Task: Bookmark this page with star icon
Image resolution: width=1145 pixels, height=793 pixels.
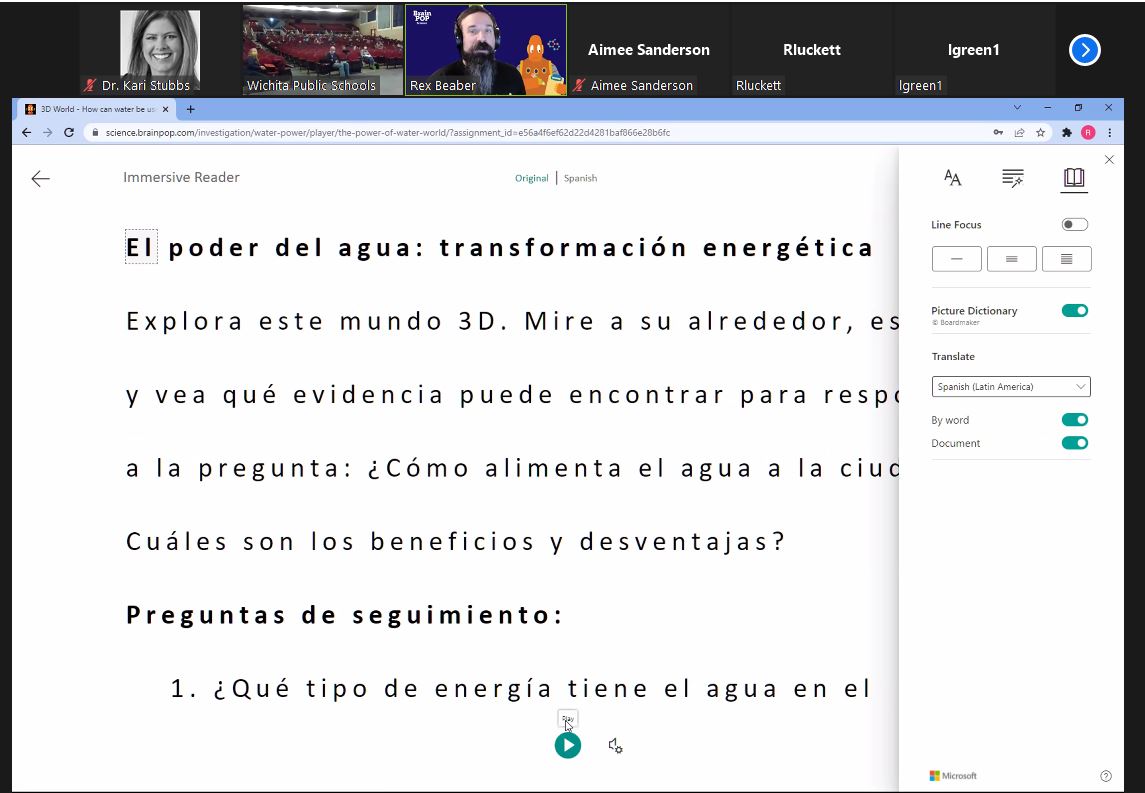Action: pyautogui.click(x=1041, y=132)
